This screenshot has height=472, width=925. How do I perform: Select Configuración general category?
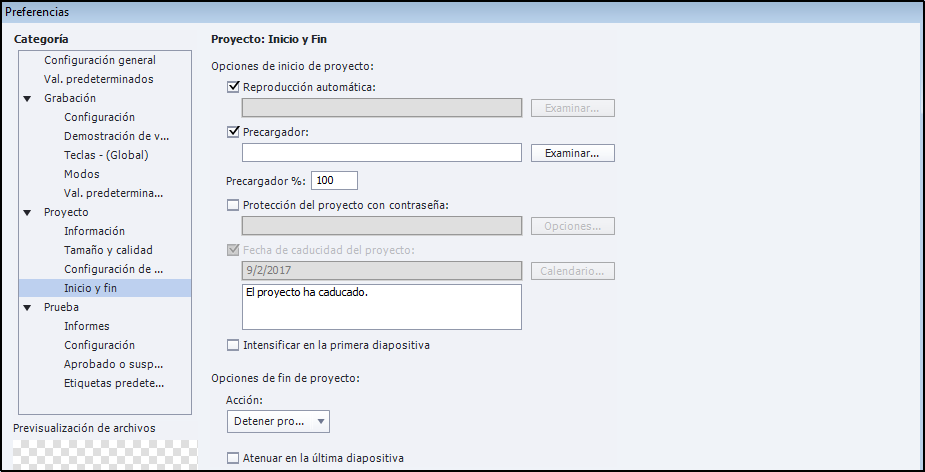click(100, 60)
